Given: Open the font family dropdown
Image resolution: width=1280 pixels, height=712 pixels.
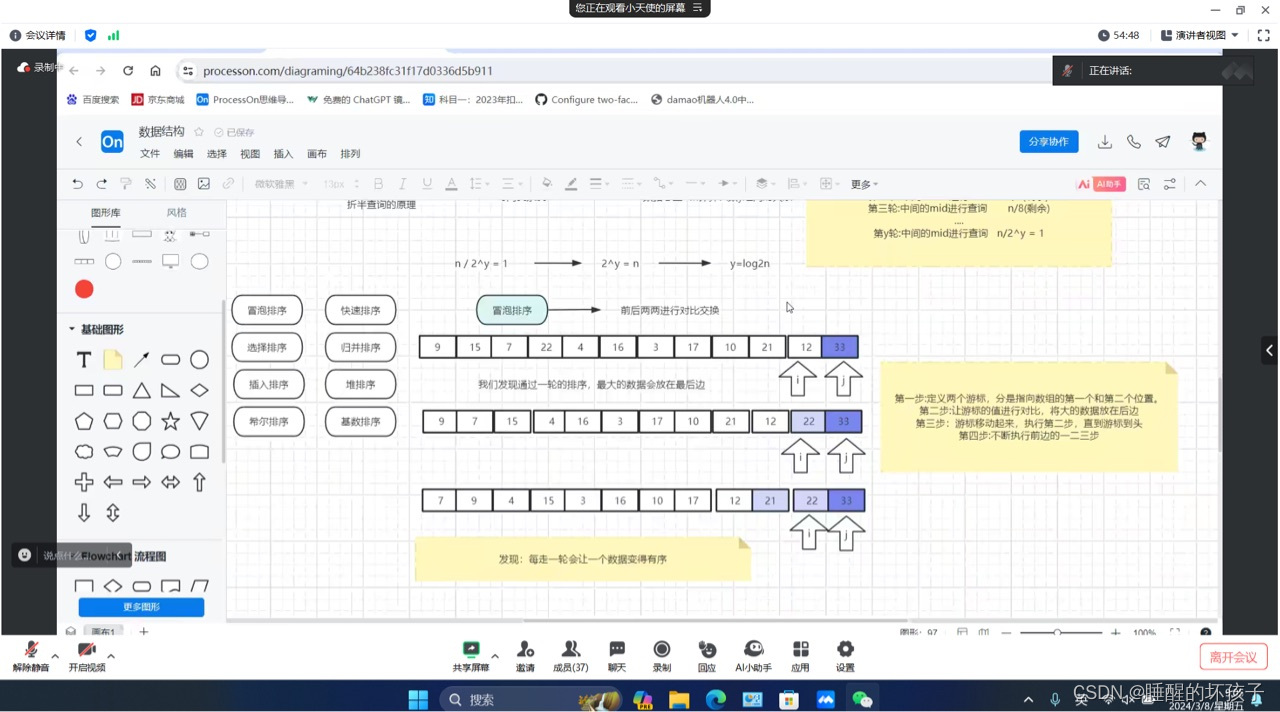Looking at the screenshot, I should (x=281, y=184).
